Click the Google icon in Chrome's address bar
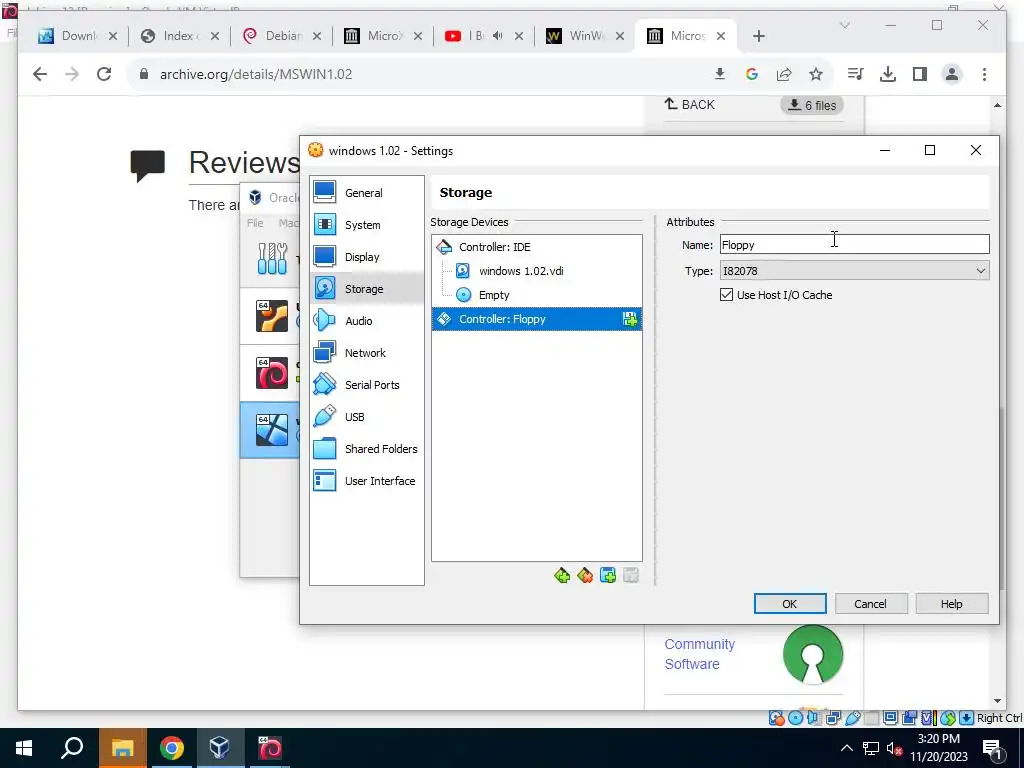 coord(752,74)
